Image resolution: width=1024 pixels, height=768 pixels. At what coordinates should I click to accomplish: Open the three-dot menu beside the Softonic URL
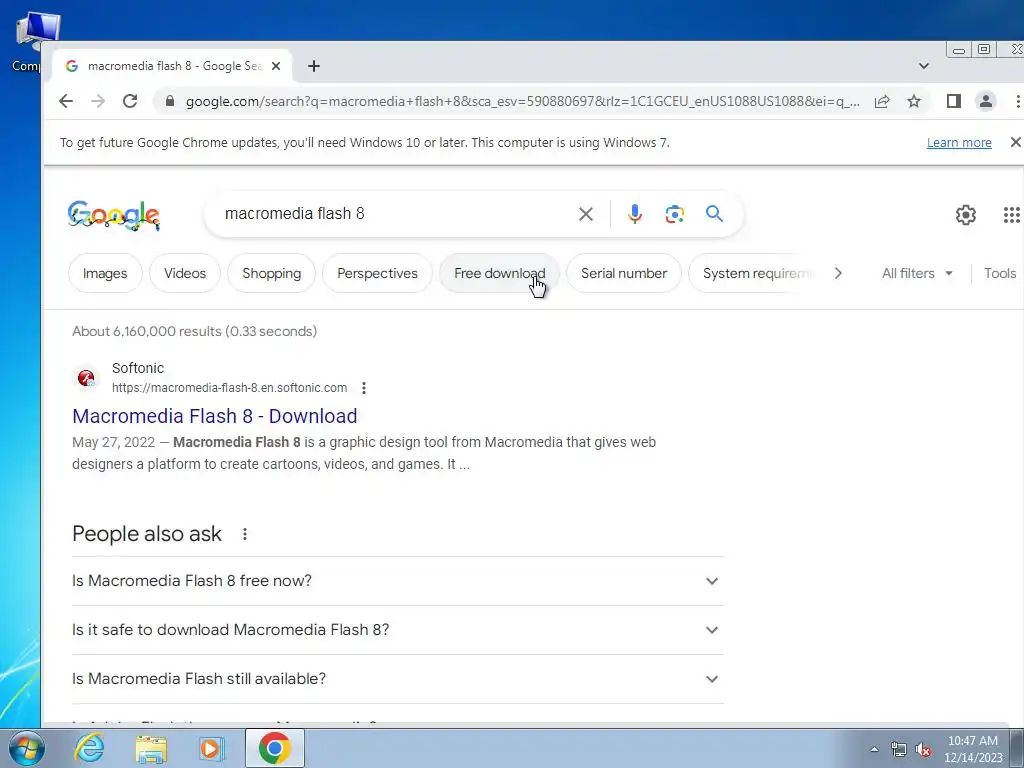point(364,388)
